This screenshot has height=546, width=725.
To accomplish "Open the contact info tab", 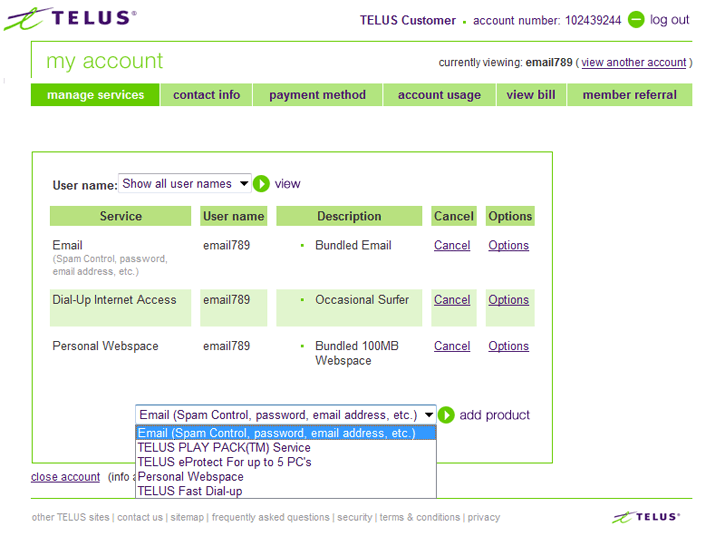I will [206, 95].
